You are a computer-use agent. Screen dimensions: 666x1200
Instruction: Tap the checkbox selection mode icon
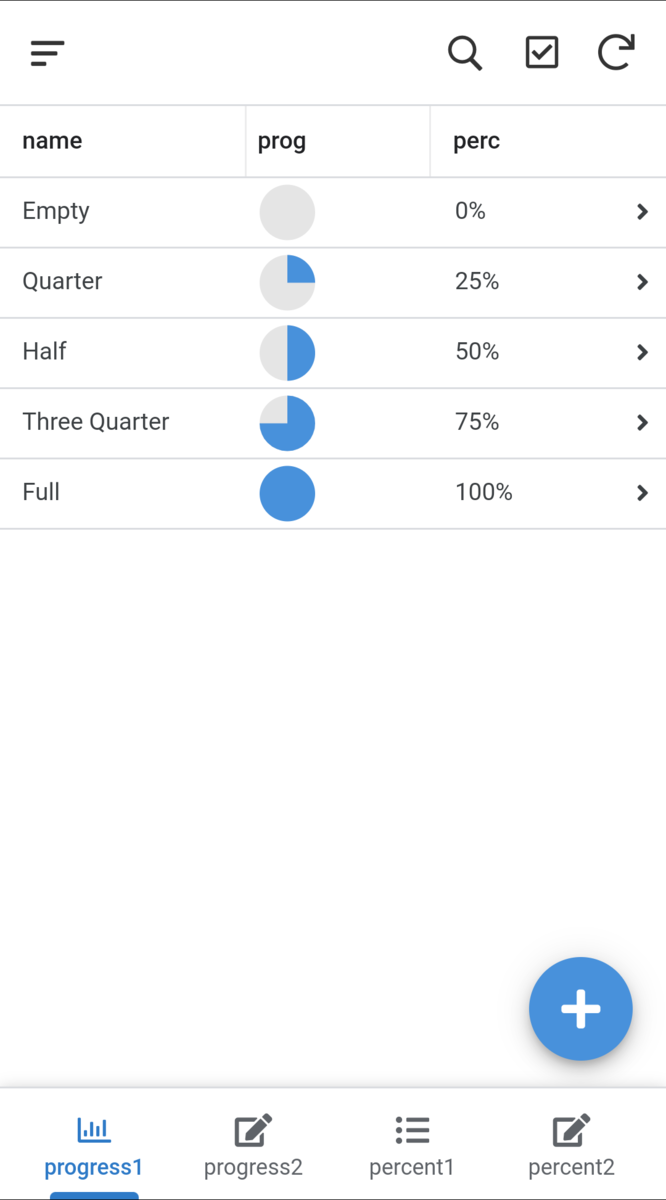click(x=541, y=53)
